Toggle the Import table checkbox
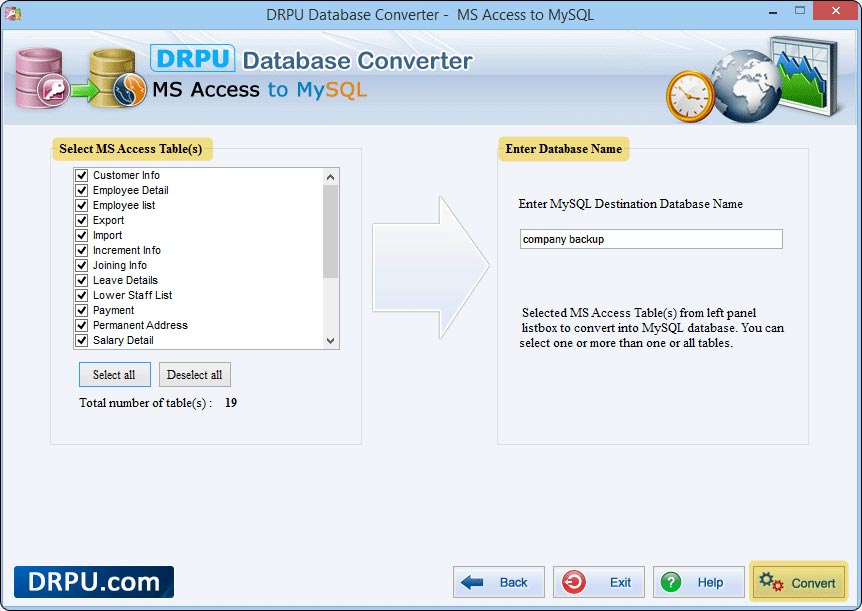The height and width of the screenshot is (611, 862). [82, 235]
